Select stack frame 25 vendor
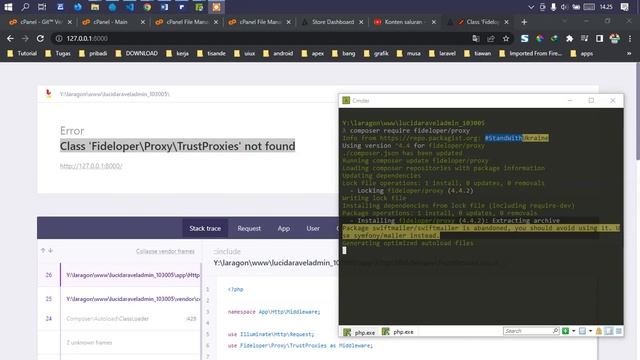640x360 pixels. point(119,299)
